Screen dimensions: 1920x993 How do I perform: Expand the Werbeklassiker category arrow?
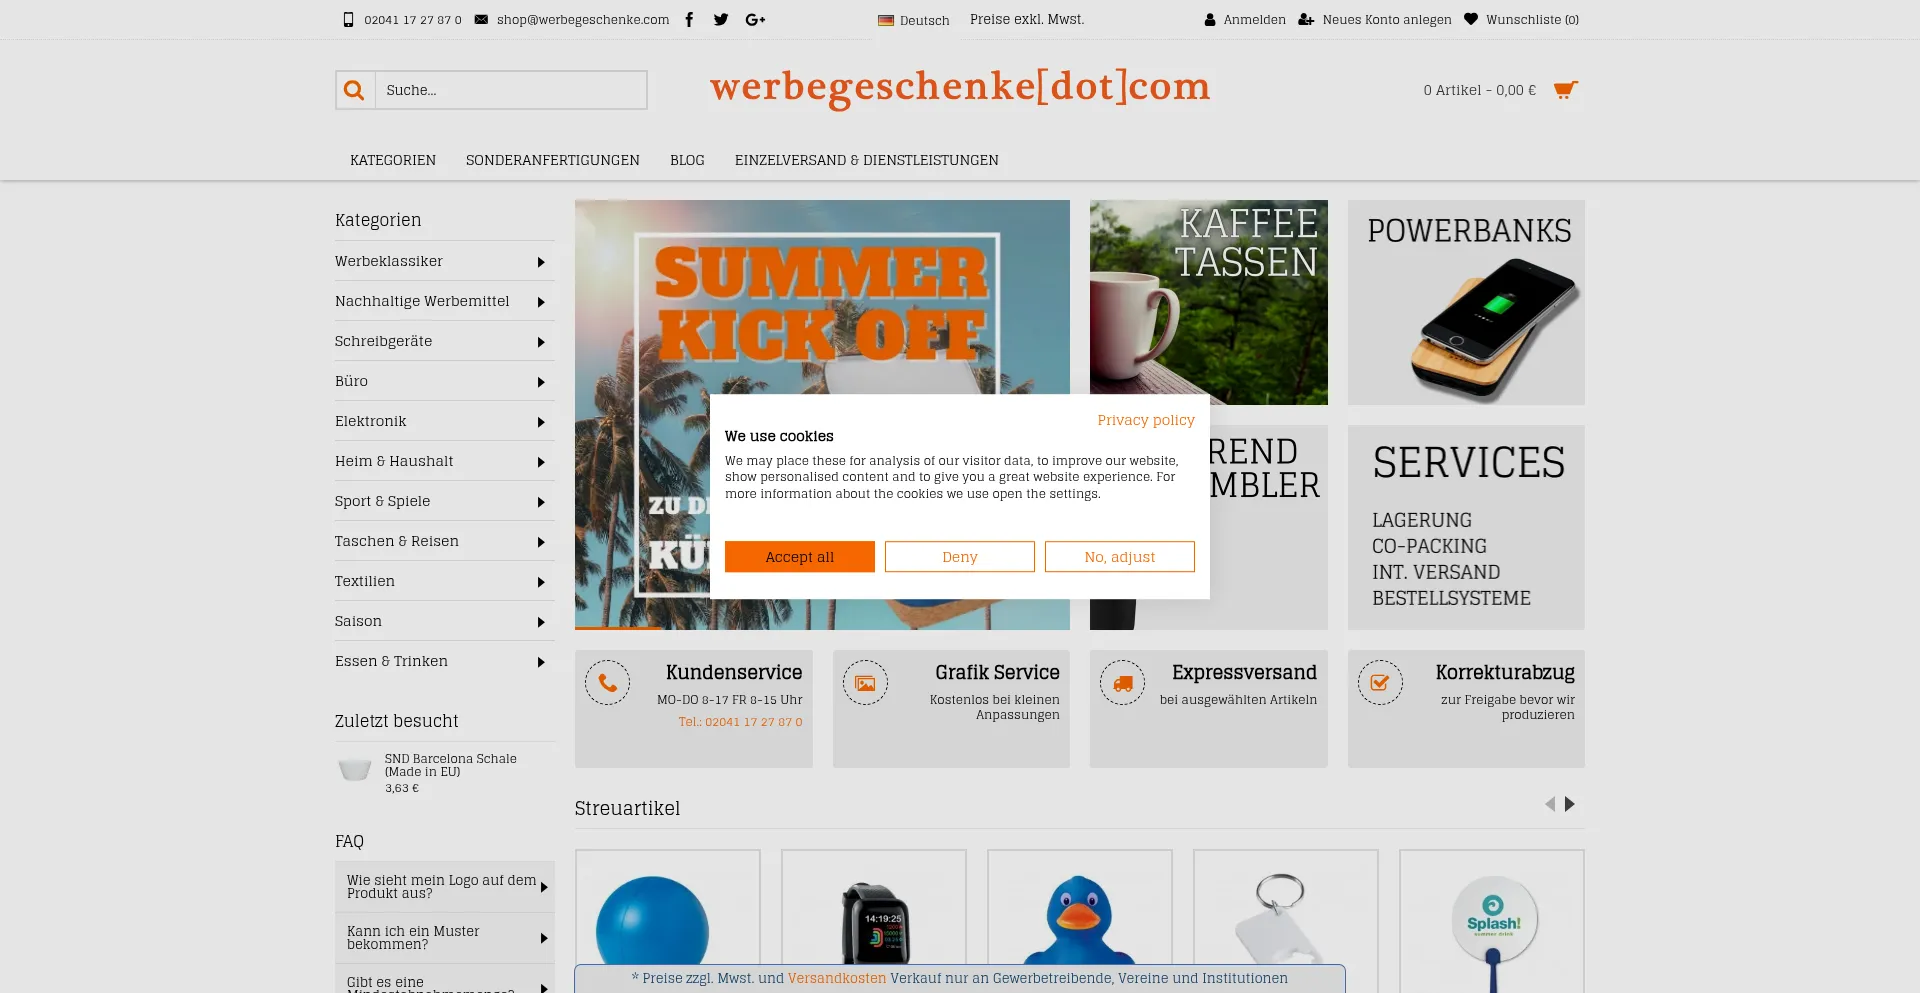click(541, 262)
